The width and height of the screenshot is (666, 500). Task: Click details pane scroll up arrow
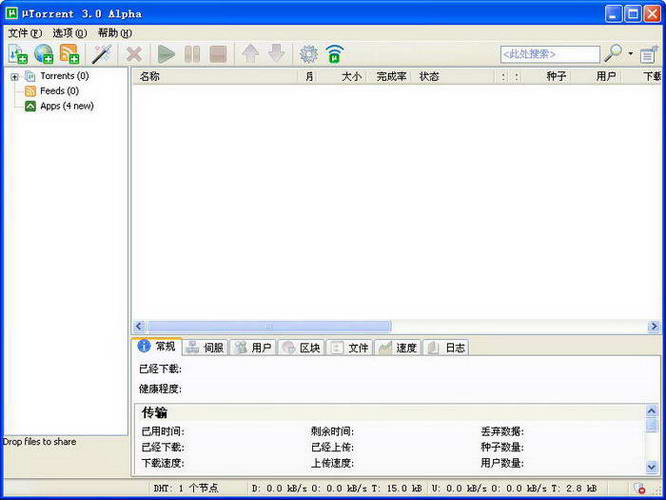coord(652,411)
